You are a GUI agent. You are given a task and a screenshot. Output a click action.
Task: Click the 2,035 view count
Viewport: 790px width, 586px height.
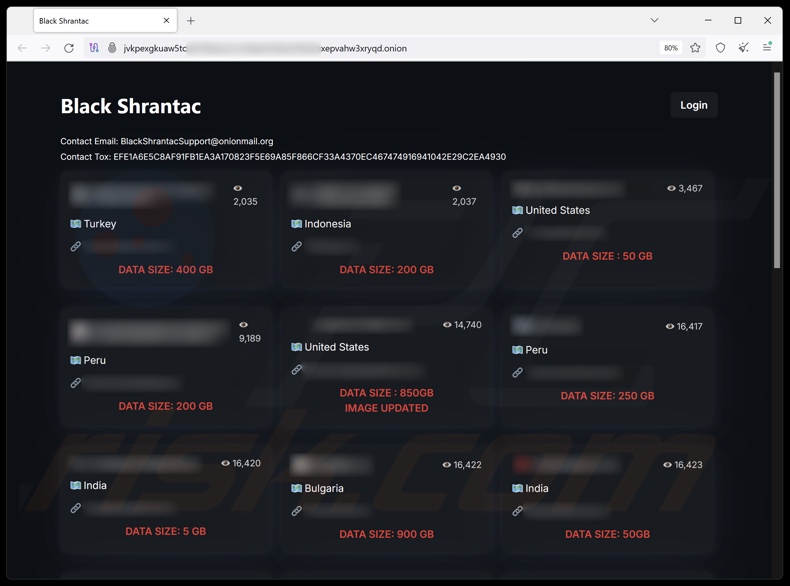245,202
